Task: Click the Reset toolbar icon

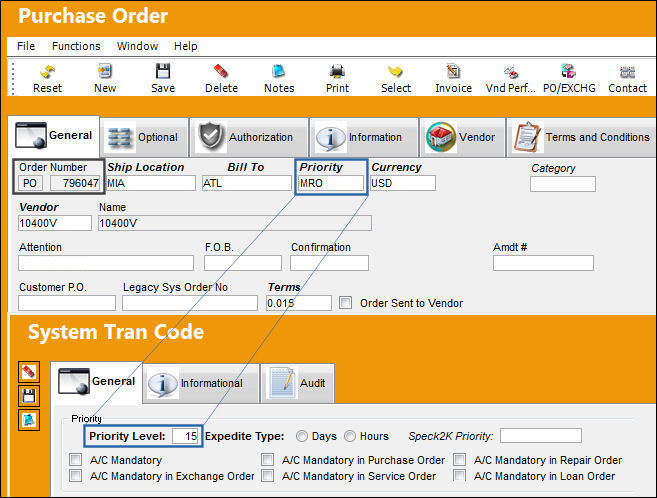Action: 47,72
